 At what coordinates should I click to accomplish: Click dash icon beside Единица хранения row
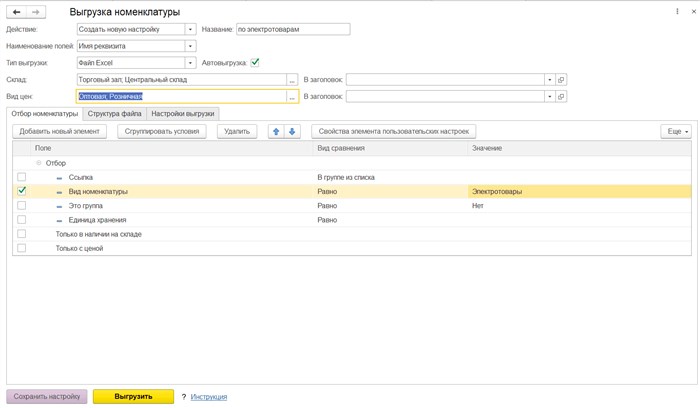tap(59, 221)
